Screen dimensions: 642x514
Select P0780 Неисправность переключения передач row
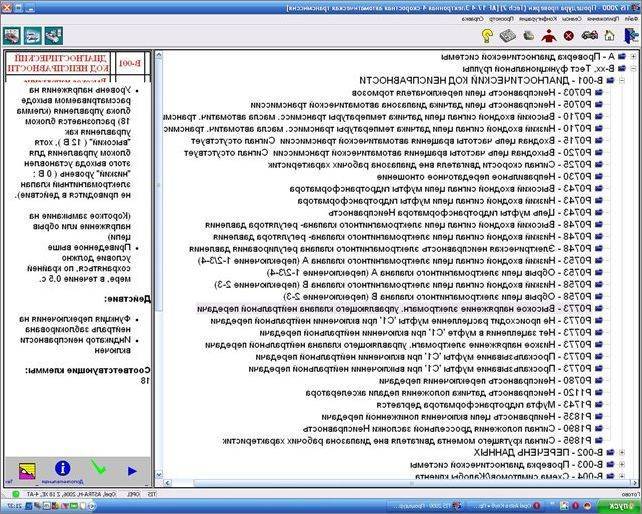[486, 380]
